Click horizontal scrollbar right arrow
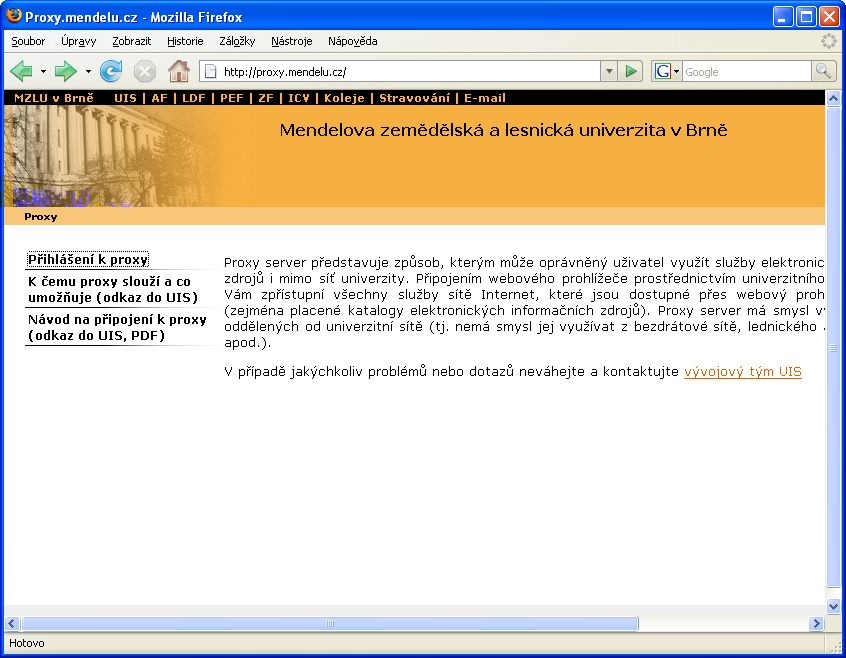Image resolution: width=846 pixels, height=658 pixels. [817, 623]
